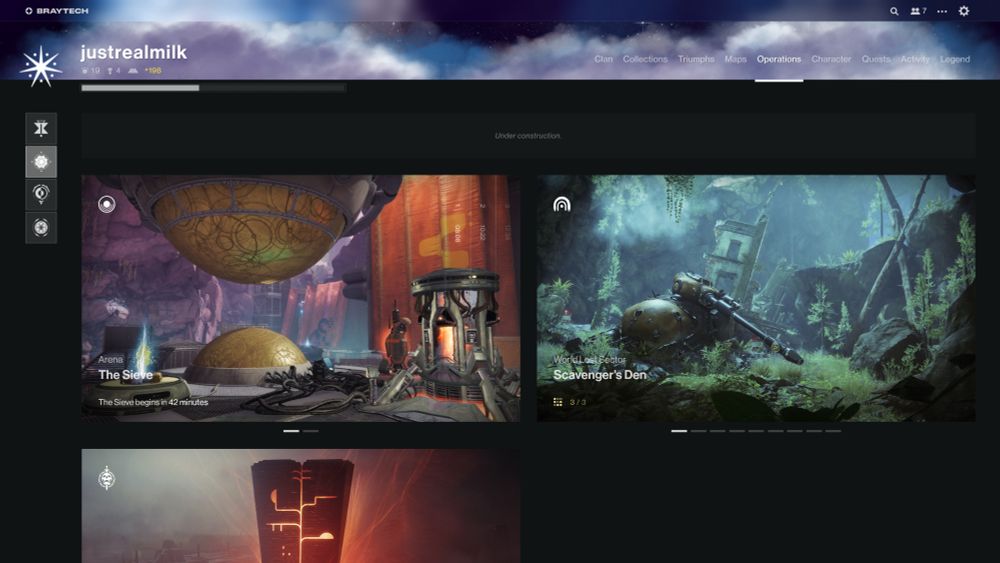
Task: Open The Sieve arena card image
Action: click(300, 298)
